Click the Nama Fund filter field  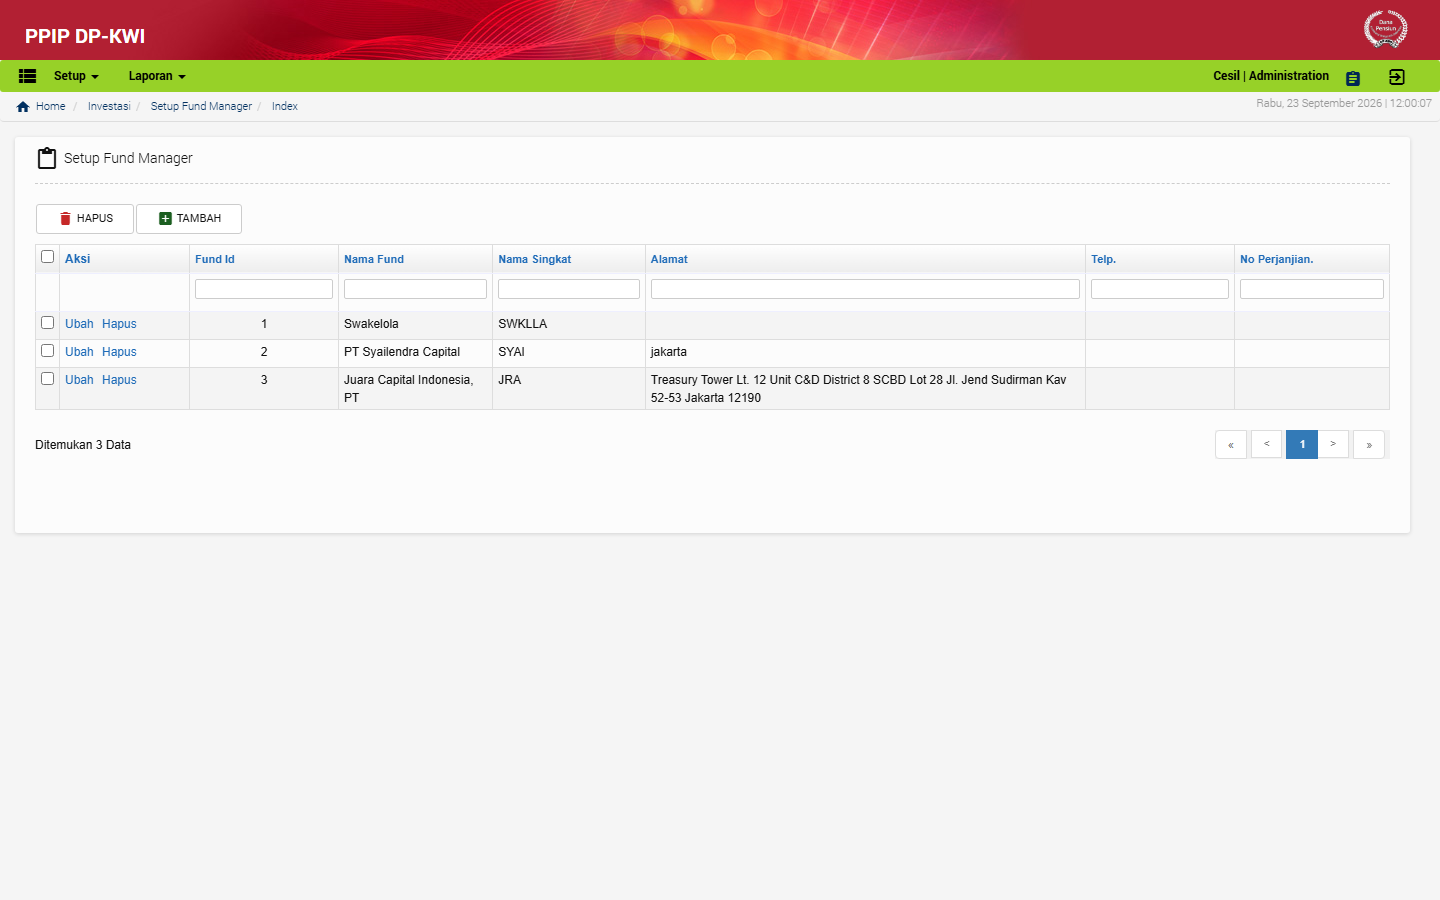(x=415, y=289)
